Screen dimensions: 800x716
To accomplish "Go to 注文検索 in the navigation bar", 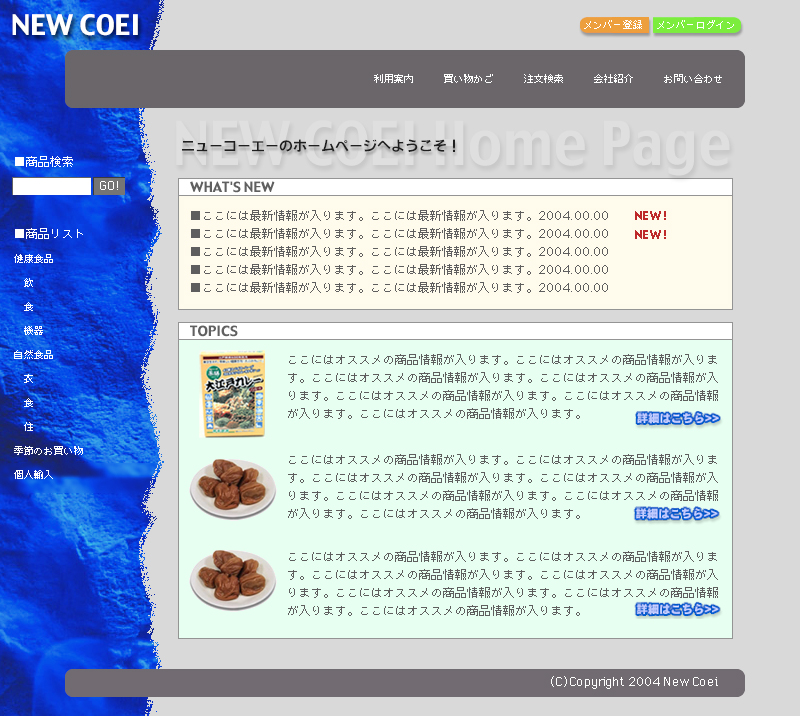I will point(543,79).
